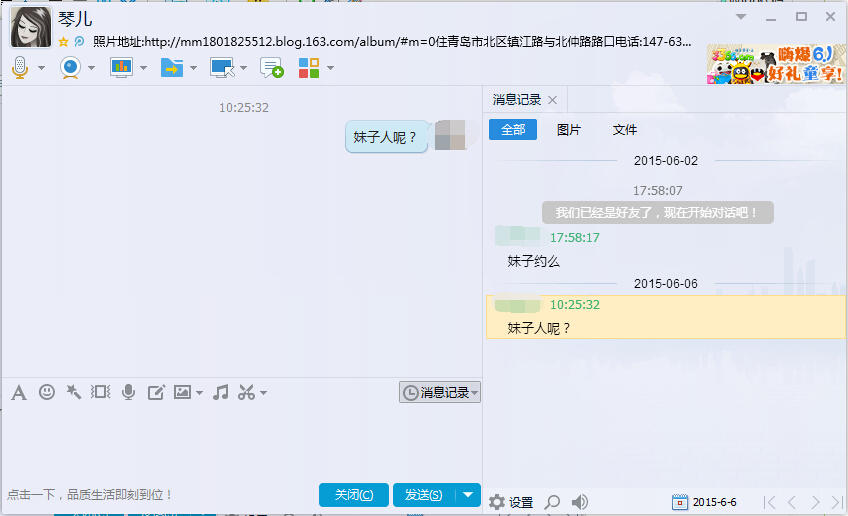Image resolution: width=848 pixels, height=516 pixels.
Task: Go to previous page of message history
Action: pos(792,502)
